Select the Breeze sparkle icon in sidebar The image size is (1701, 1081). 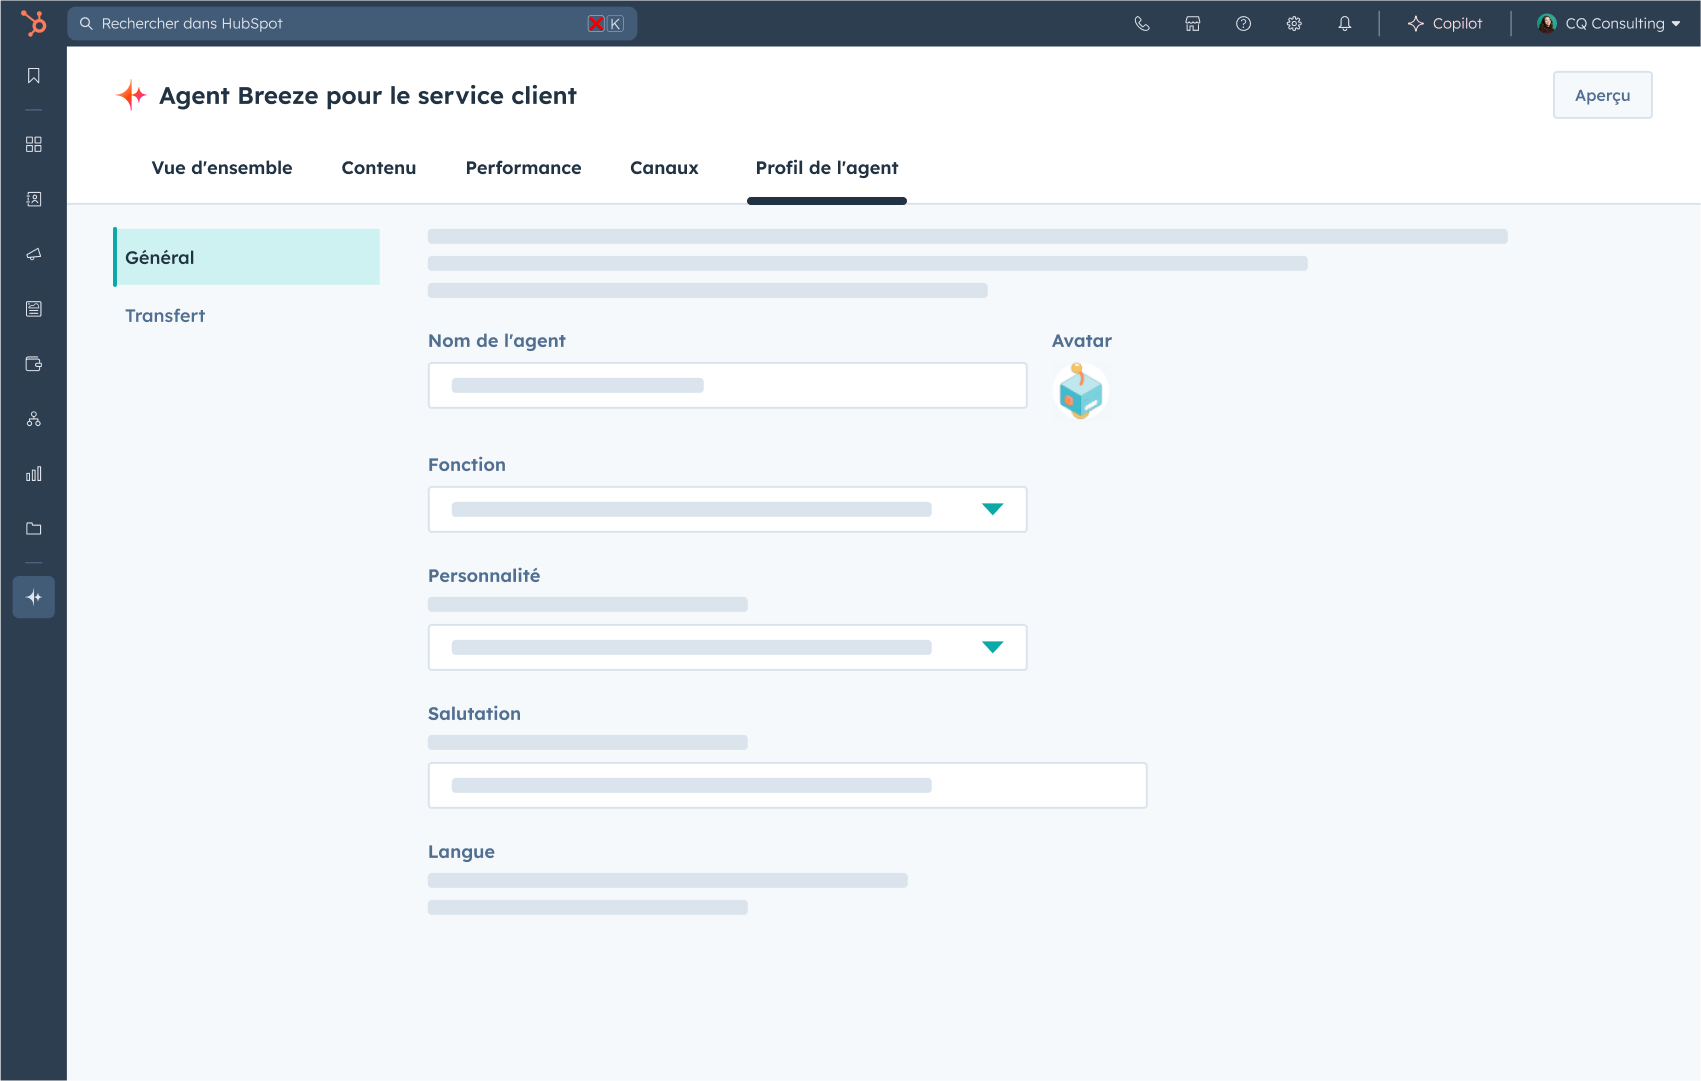(x=34, y=597)
